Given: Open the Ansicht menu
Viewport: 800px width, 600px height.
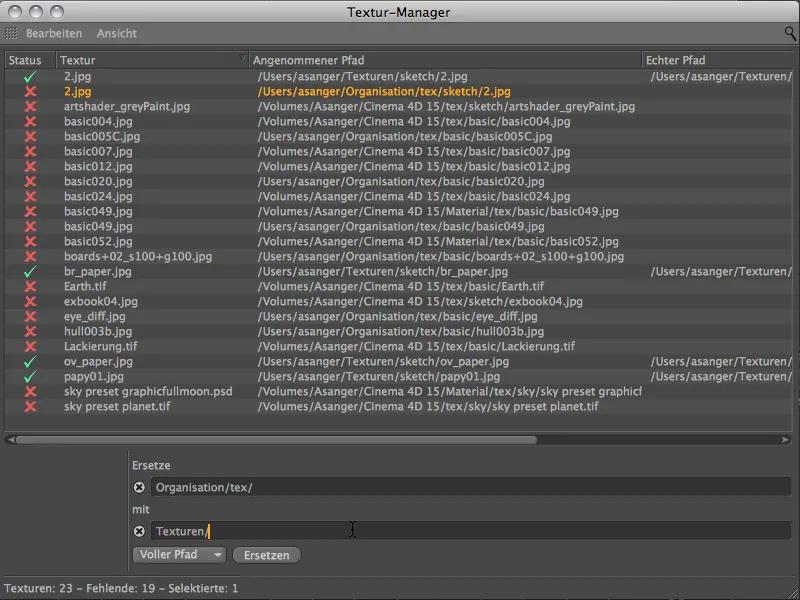Looking at the screenshot, I should 117,33.
